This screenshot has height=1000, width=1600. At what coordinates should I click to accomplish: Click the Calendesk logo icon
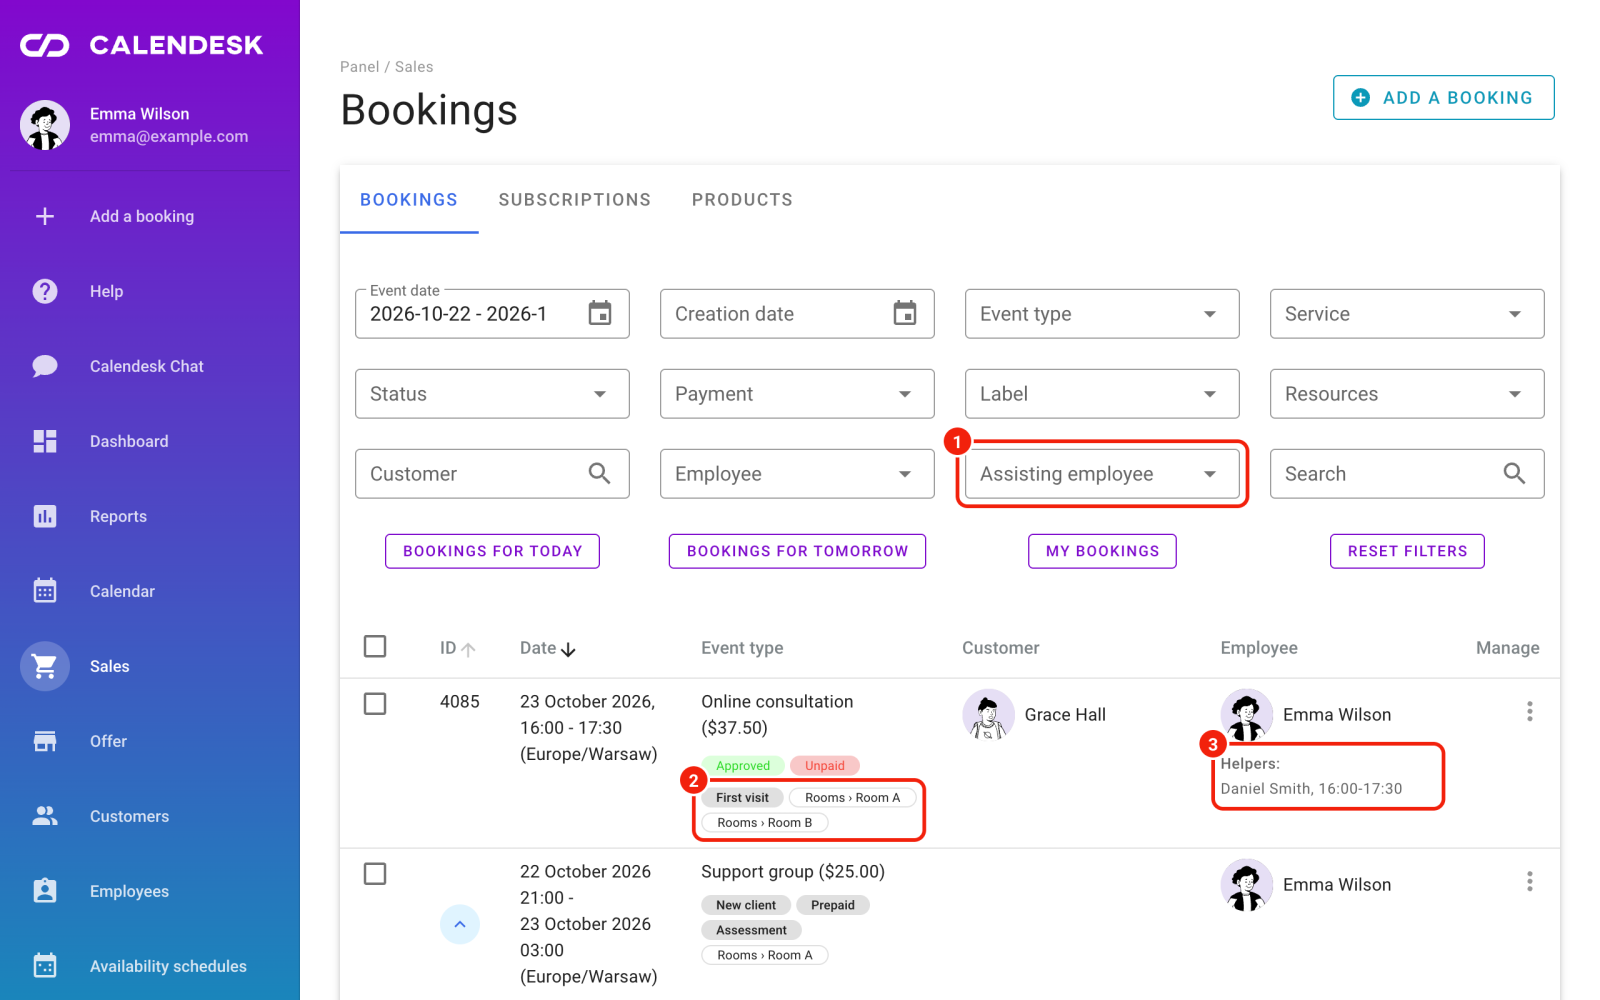point(45,45)
